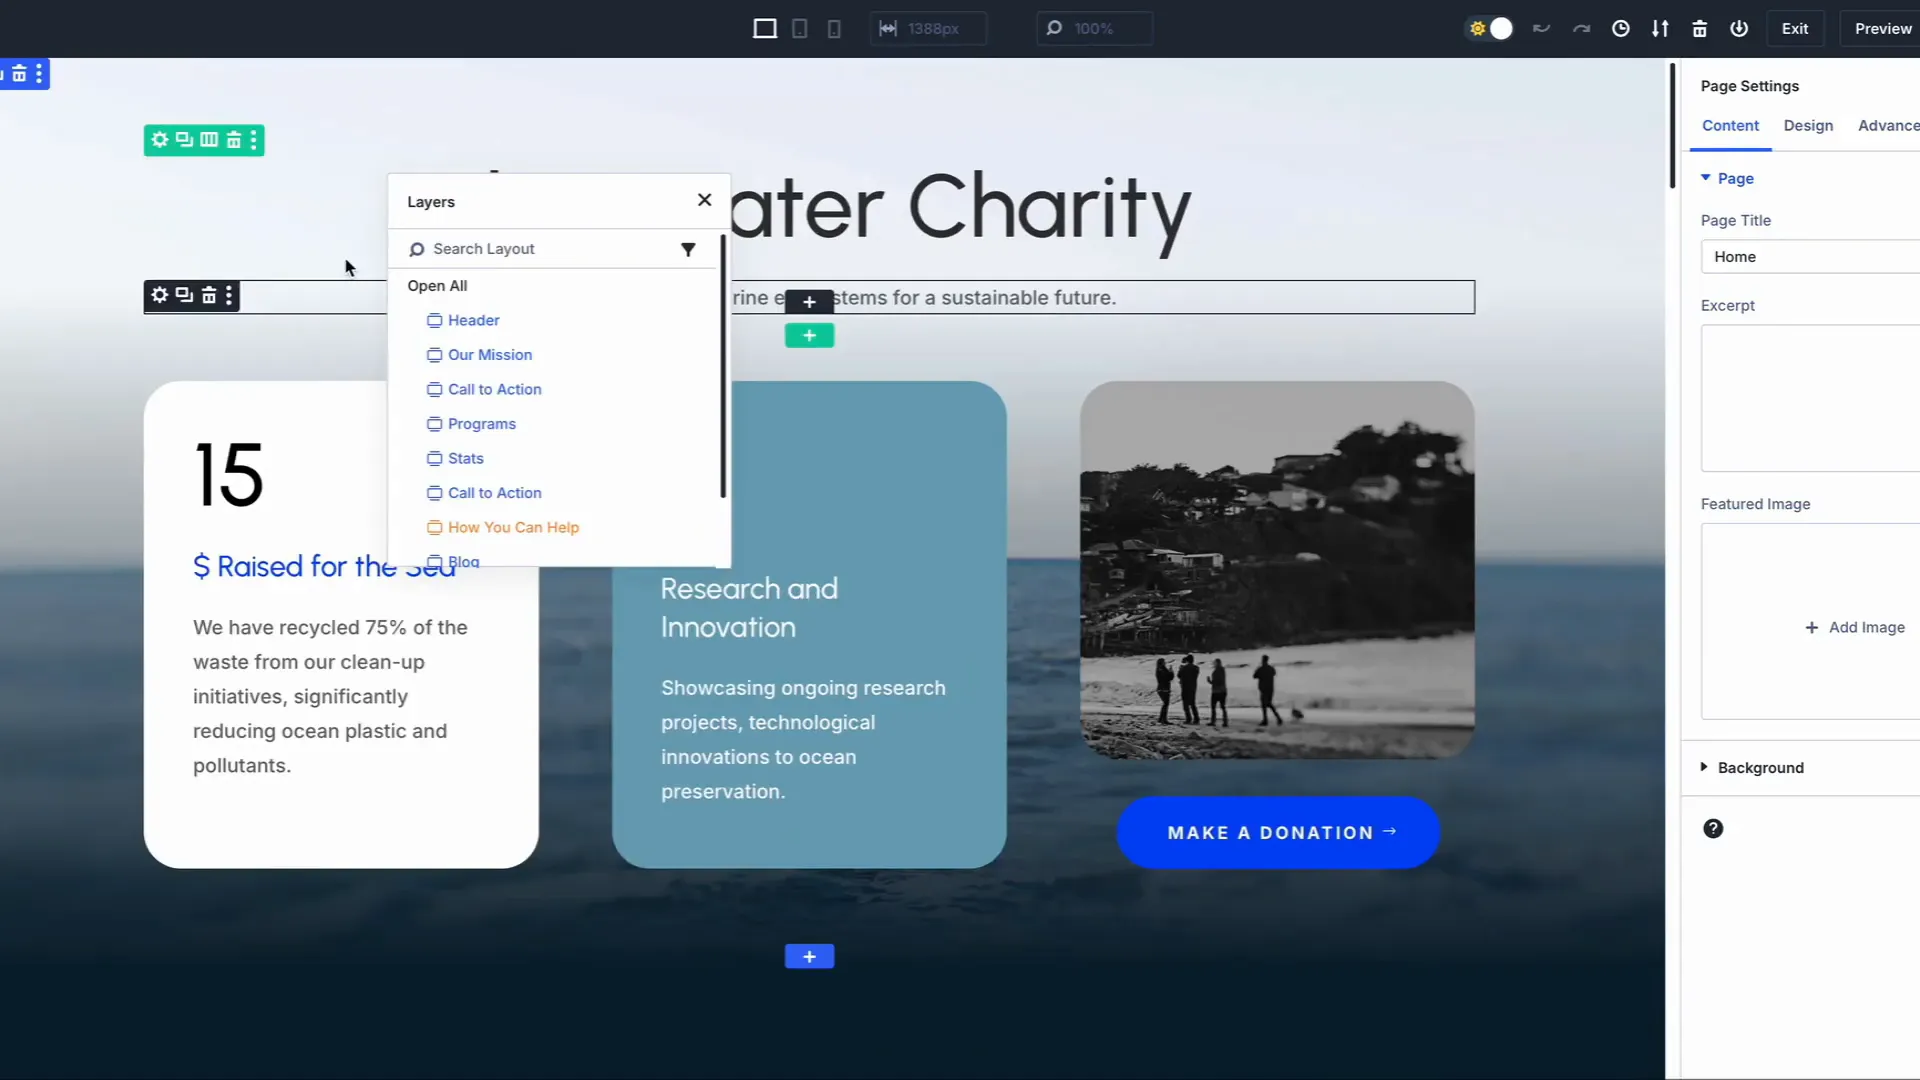Switch to desktop view icon

(765, 28)
